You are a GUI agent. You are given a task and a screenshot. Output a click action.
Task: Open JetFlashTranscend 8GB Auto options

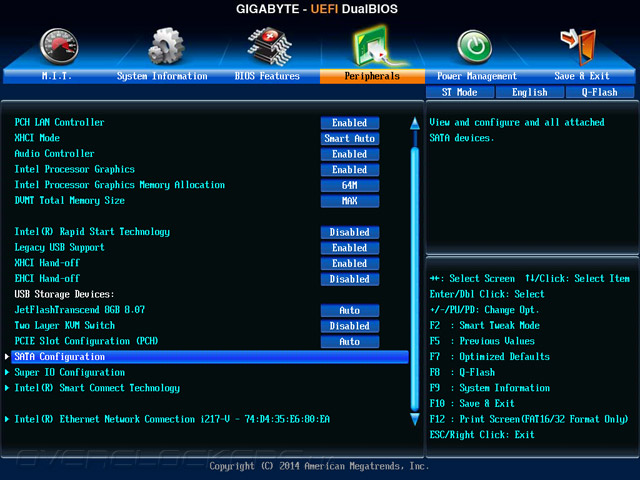tap(350, 310)
